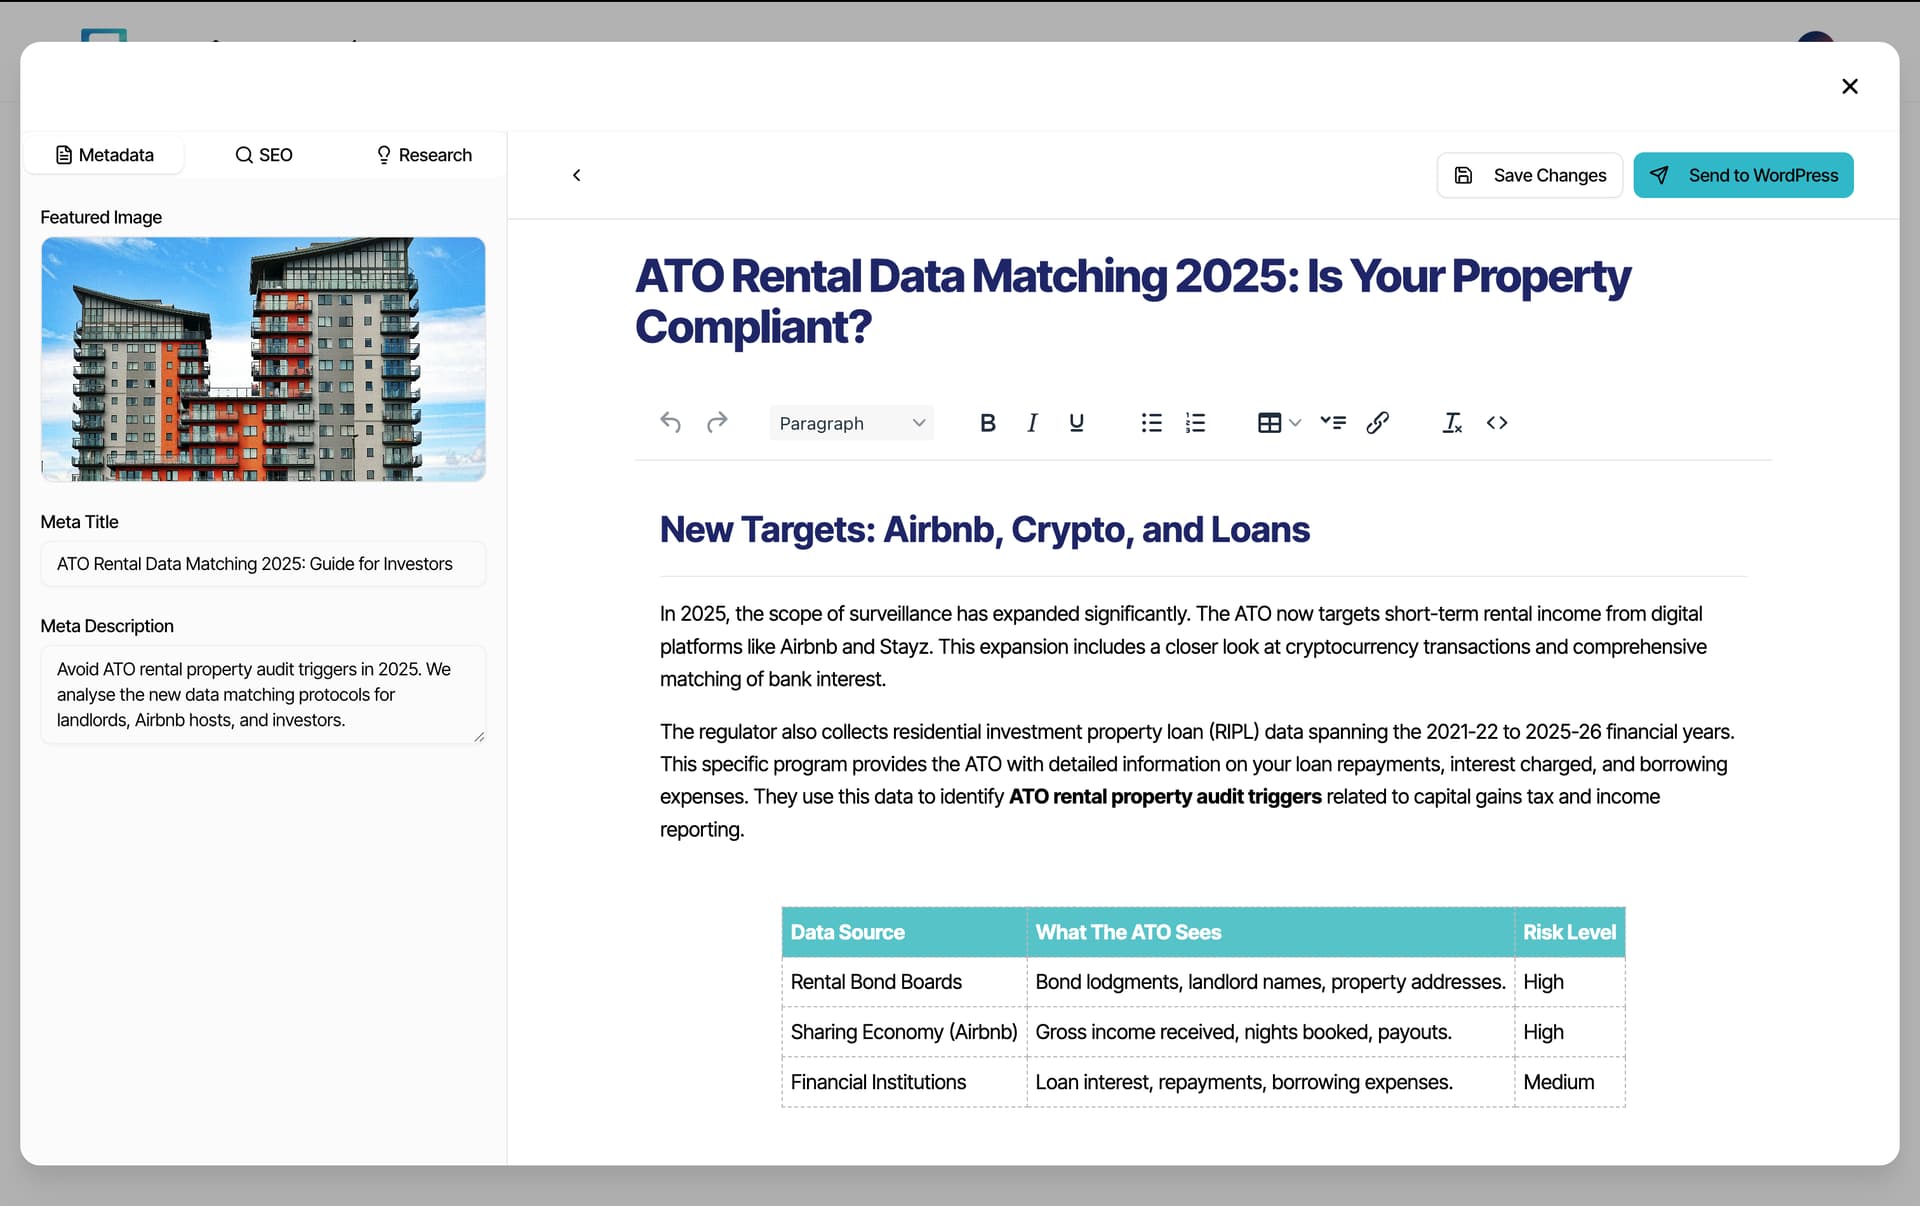The height and width of the screenshot is (1206, 1920).
Task: Click the back chevron arrow
Action: [577, 175]
